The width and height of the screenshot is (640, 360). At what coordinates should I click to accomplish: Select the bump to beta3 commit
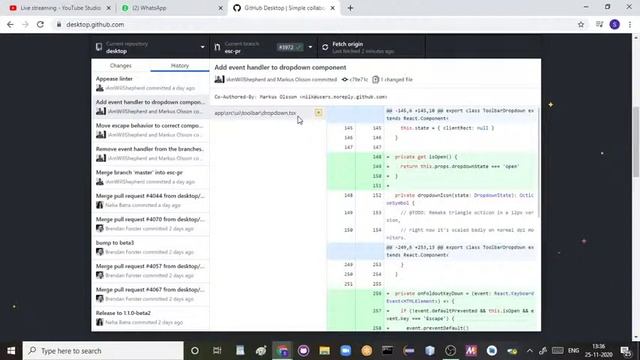pyautogui.click(x=151, y=247)
